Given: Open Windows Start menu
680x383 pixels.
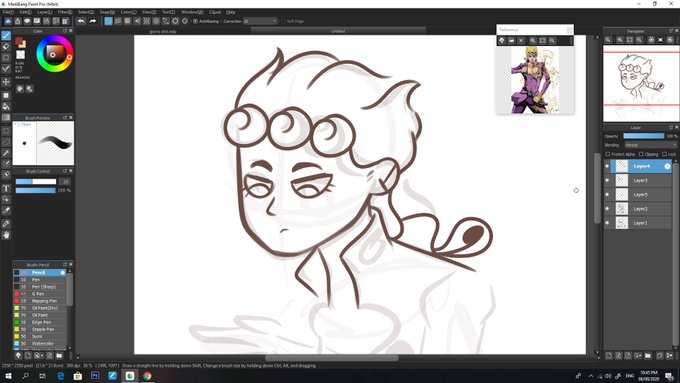Looking at the screenshot, I should (x=8, y=376).
